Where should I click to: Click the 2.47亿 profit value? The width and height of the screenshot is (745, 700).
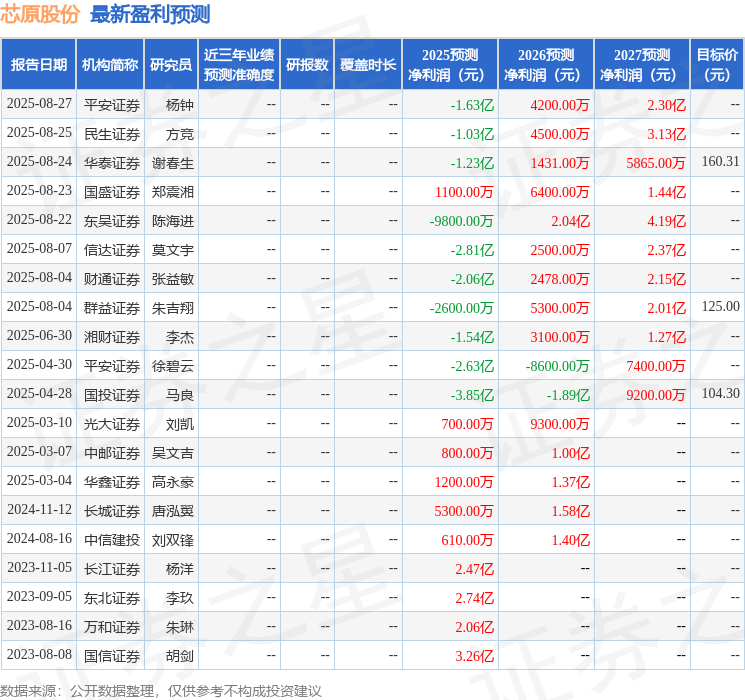474,569
